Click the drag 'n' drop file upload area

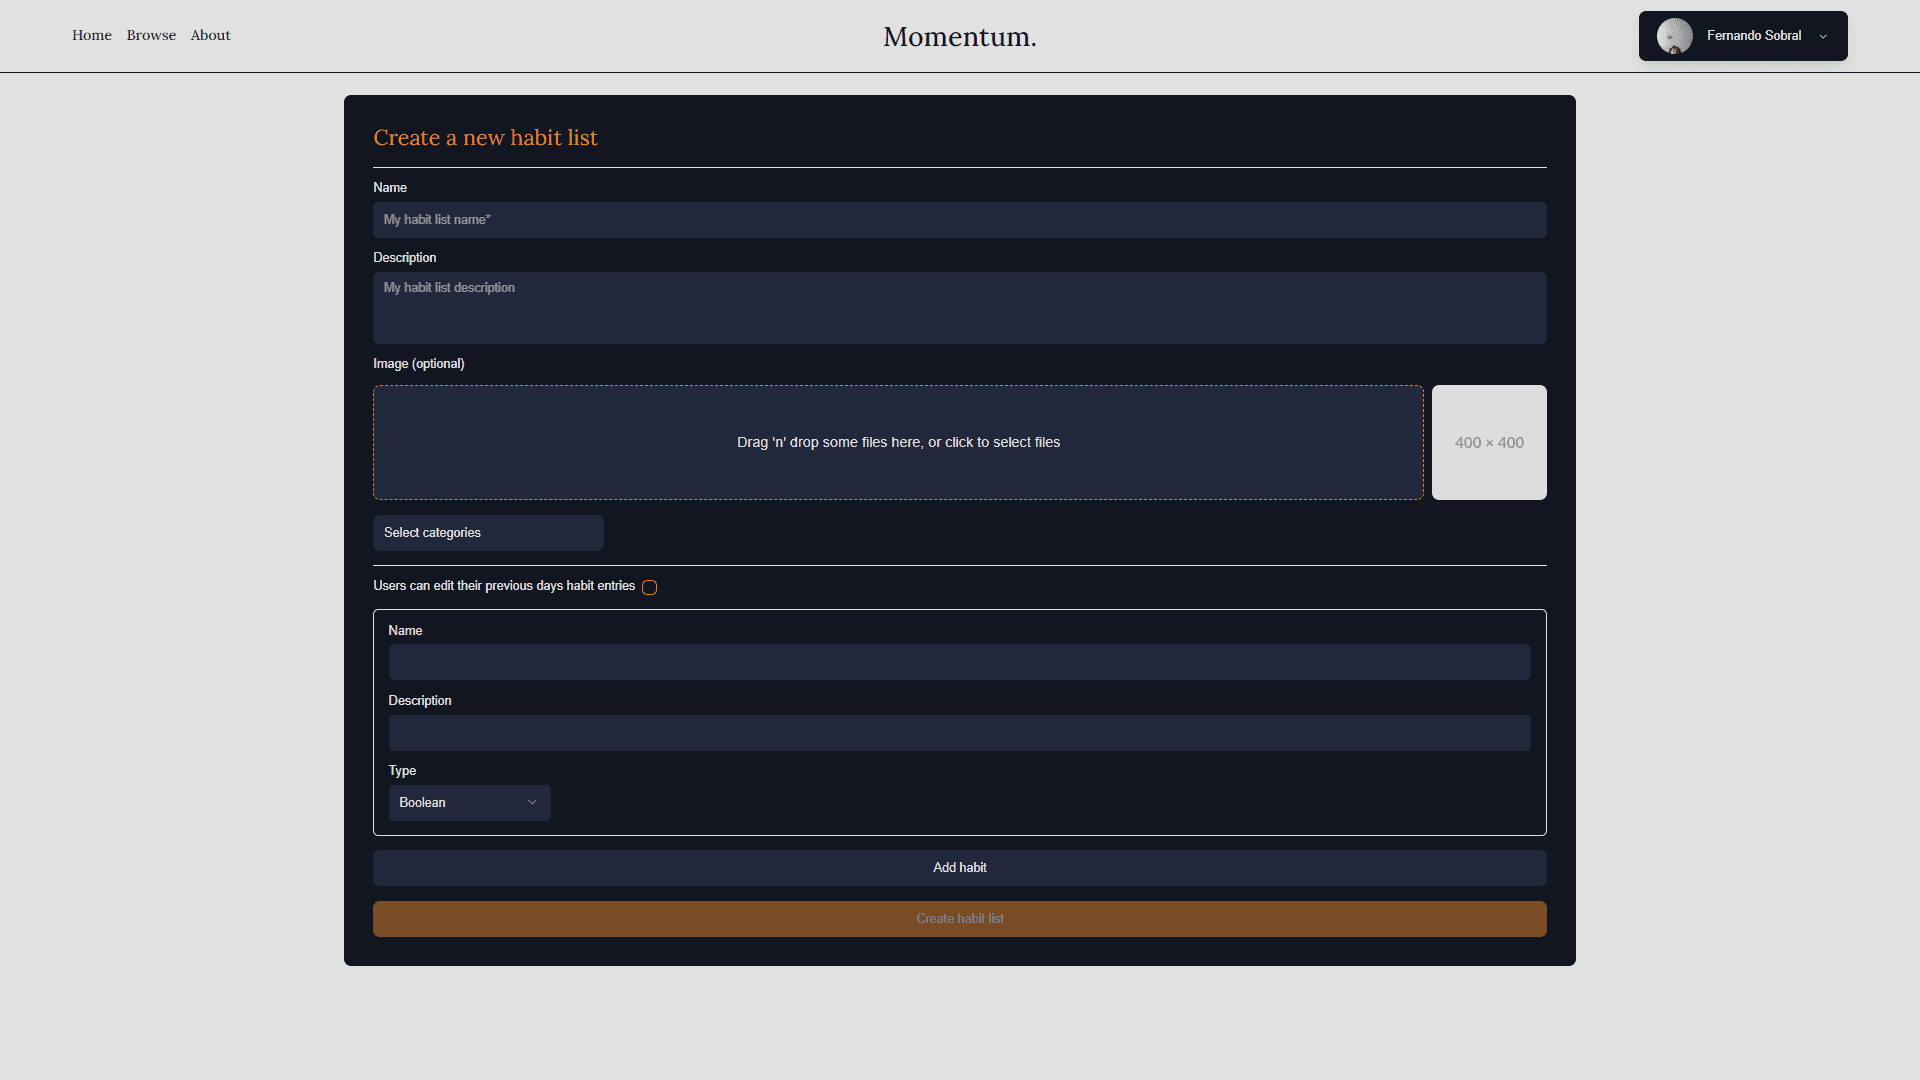click(x=898, y=442)
